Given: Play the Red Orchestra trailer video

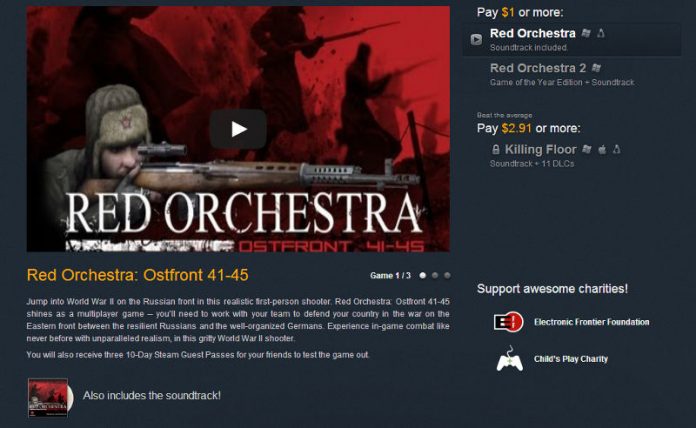Looking at the screenshot, I should [238, 129].
